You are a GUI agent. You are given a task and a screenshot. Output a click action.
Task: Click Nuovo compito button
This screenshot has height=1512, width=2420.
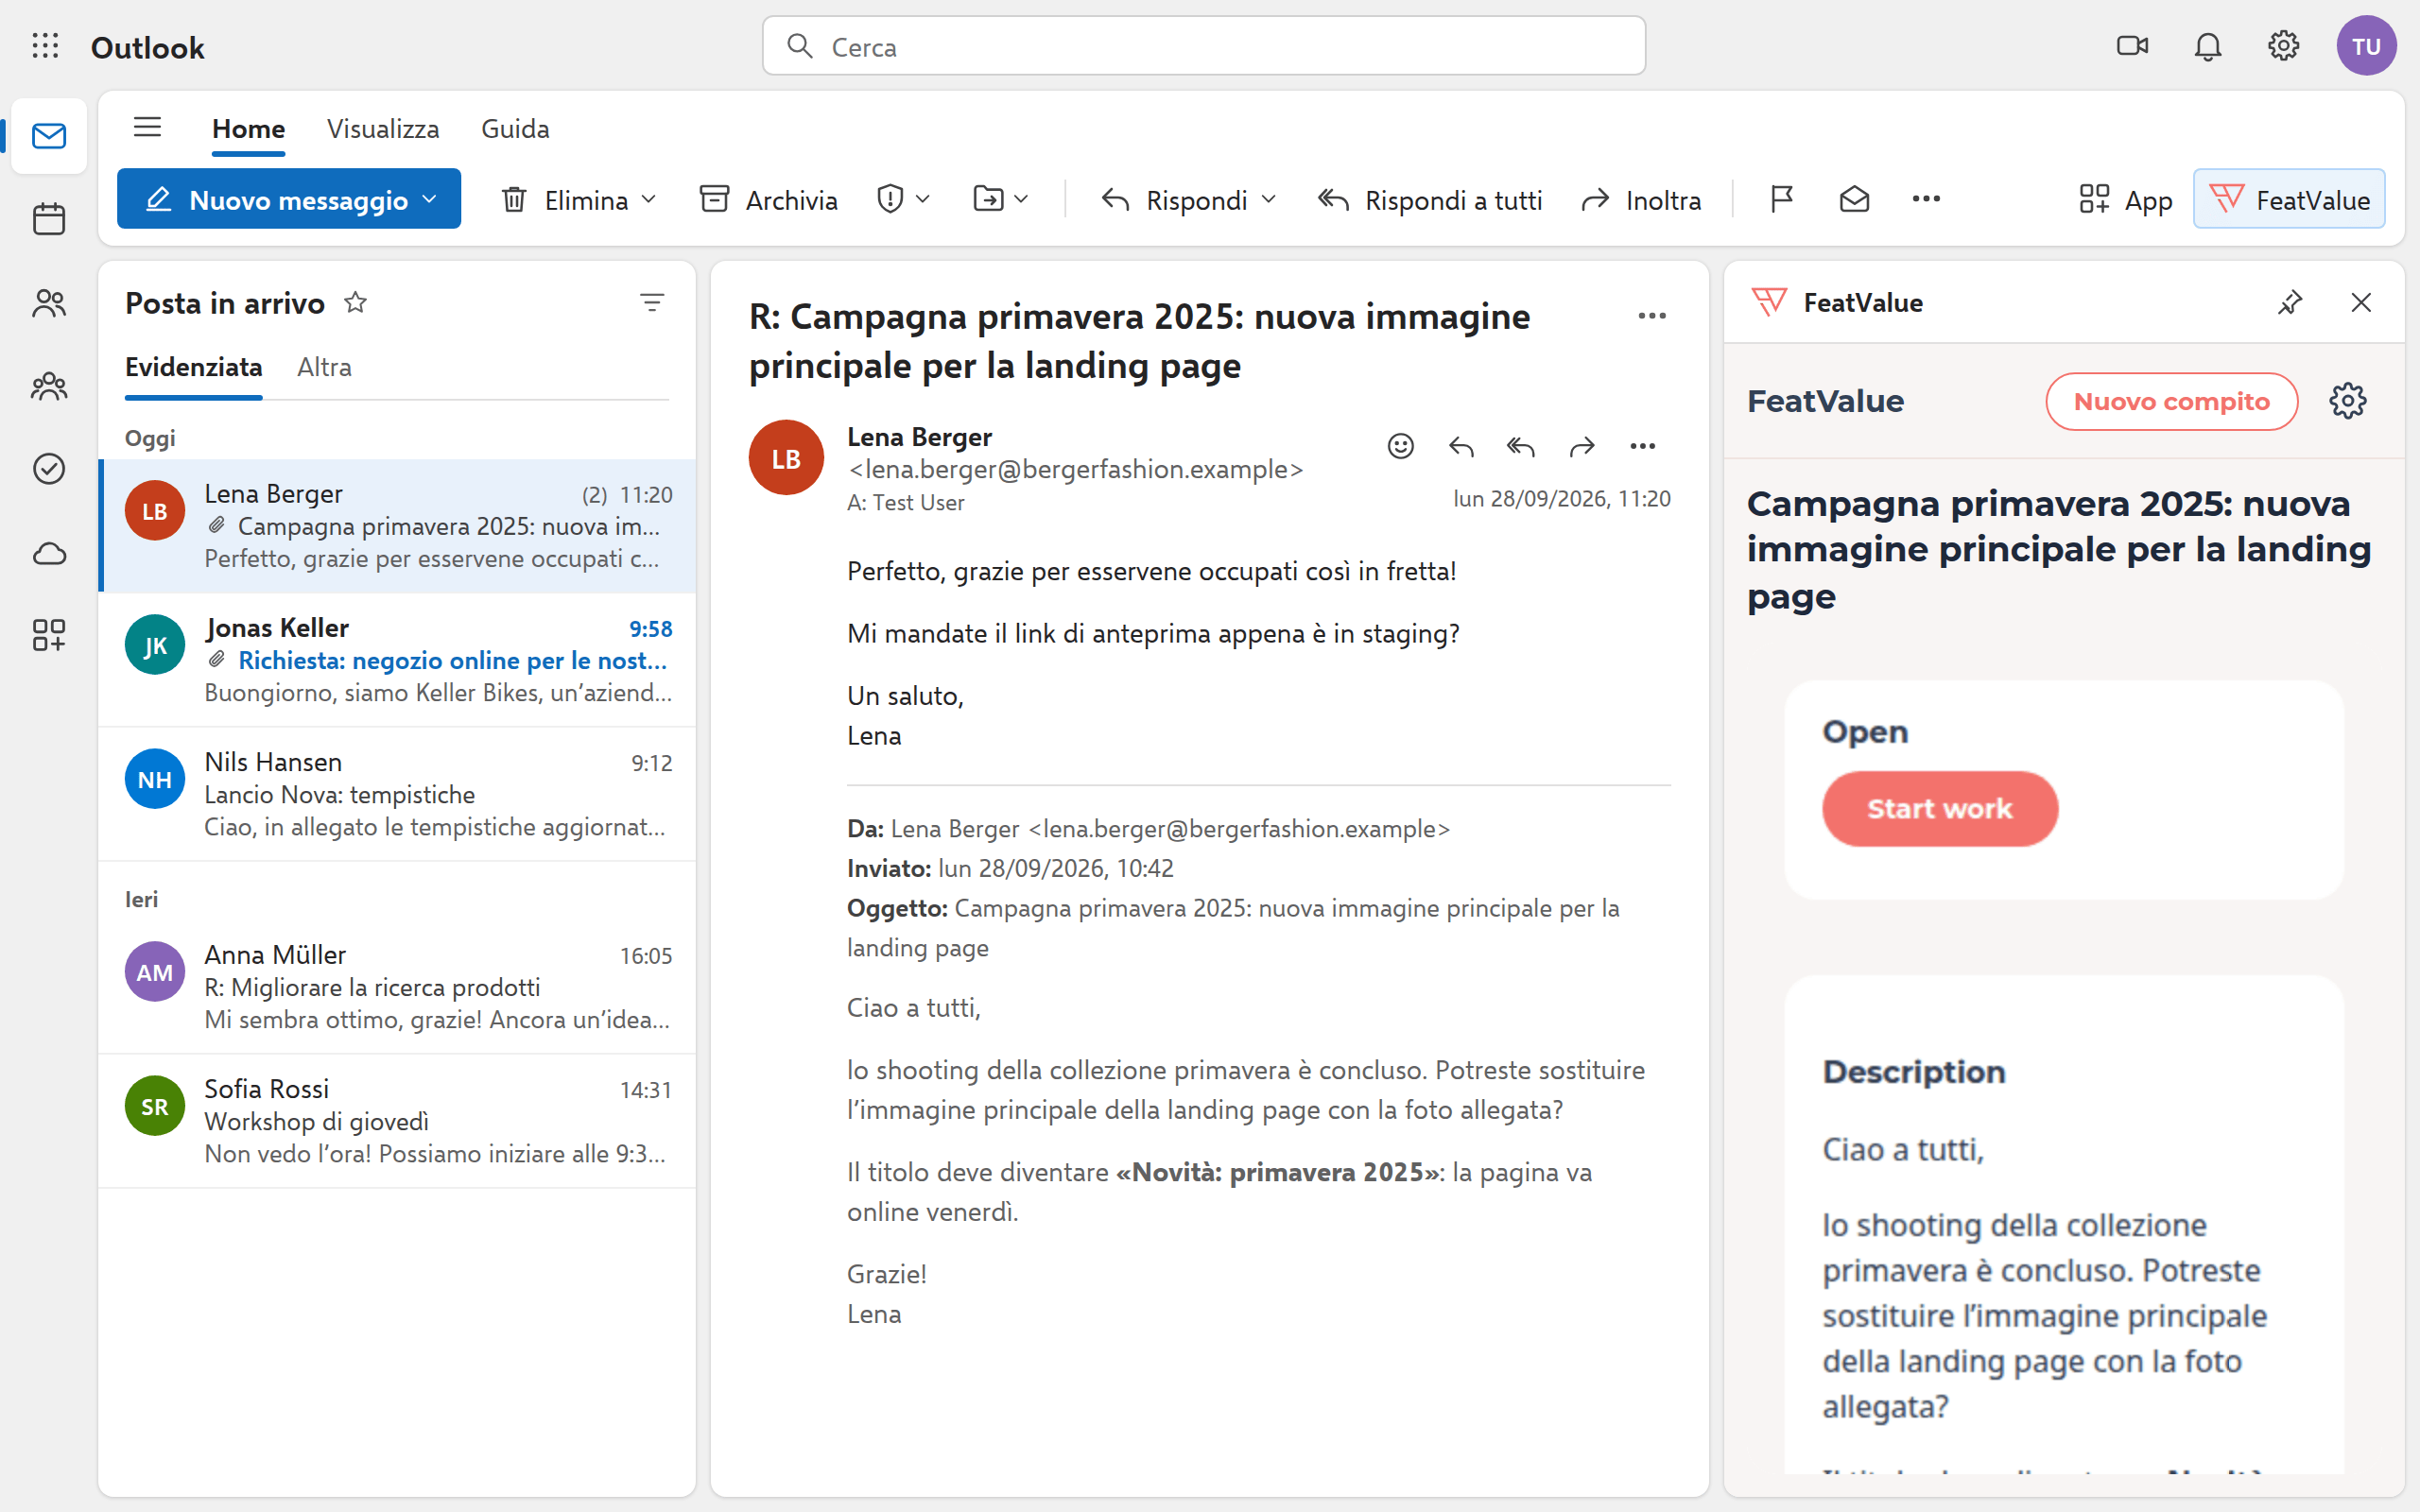[2171, 401]
